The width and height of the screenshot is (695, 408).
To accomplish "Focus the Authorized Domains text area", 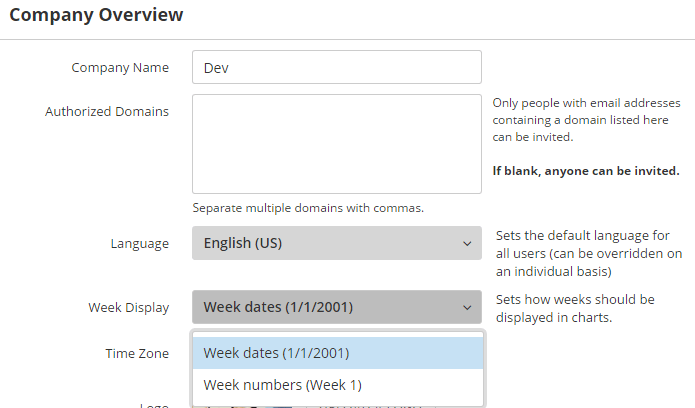I will (x=337, y=144).
